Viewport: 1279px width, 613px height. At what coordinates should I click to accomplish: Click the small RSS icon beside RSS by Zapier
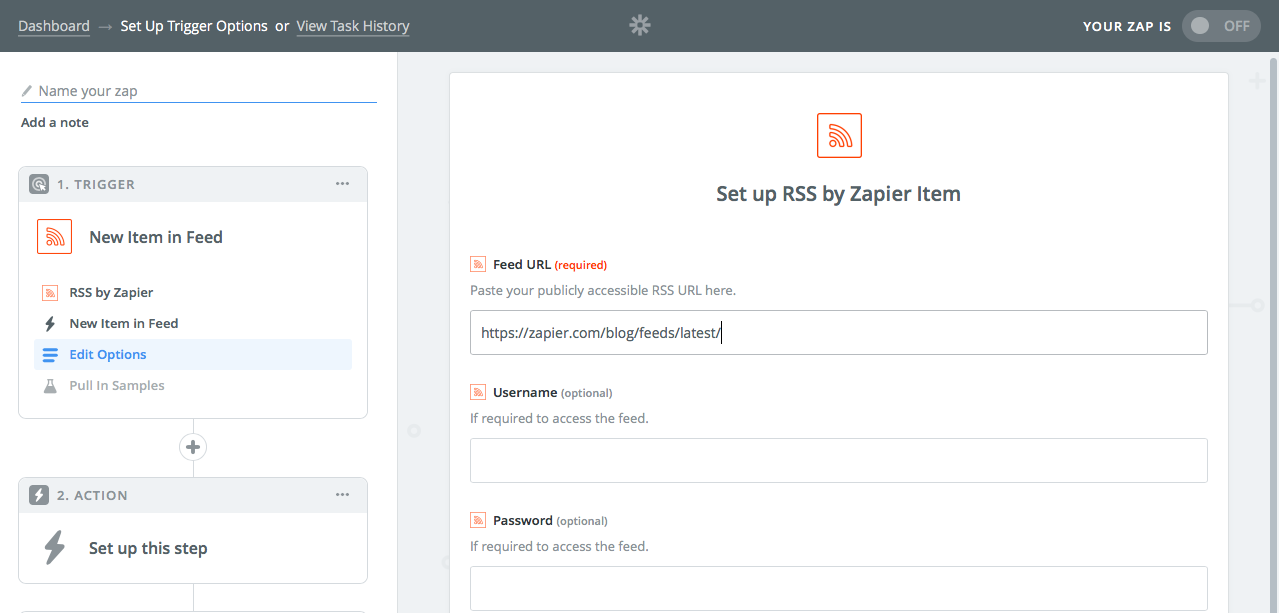[x=50, y=293]
